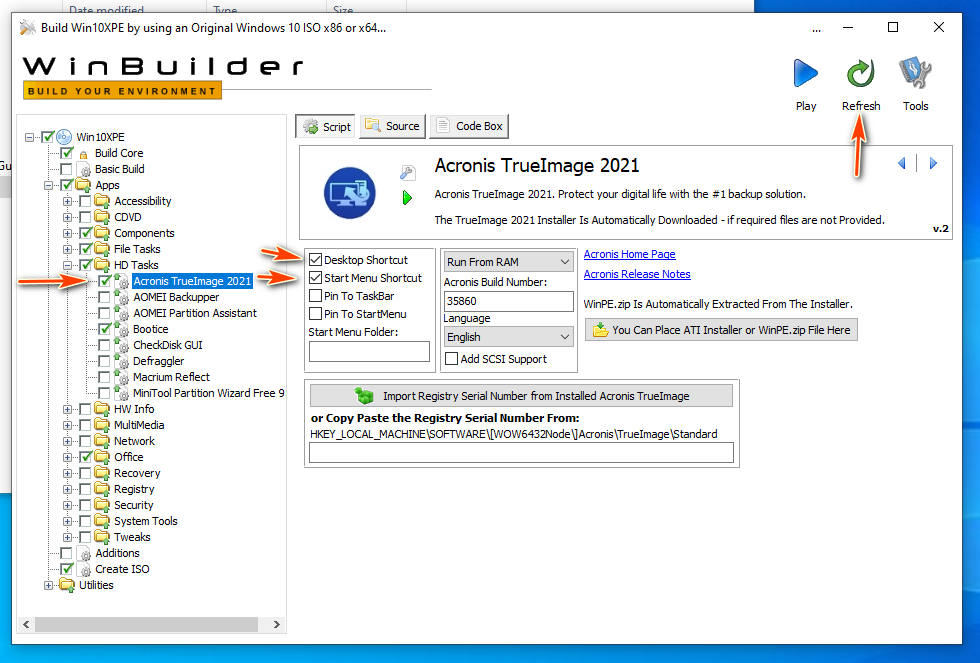Click the Acronis TrueImage round logo
980x663 pixels.
click(350, 193)
